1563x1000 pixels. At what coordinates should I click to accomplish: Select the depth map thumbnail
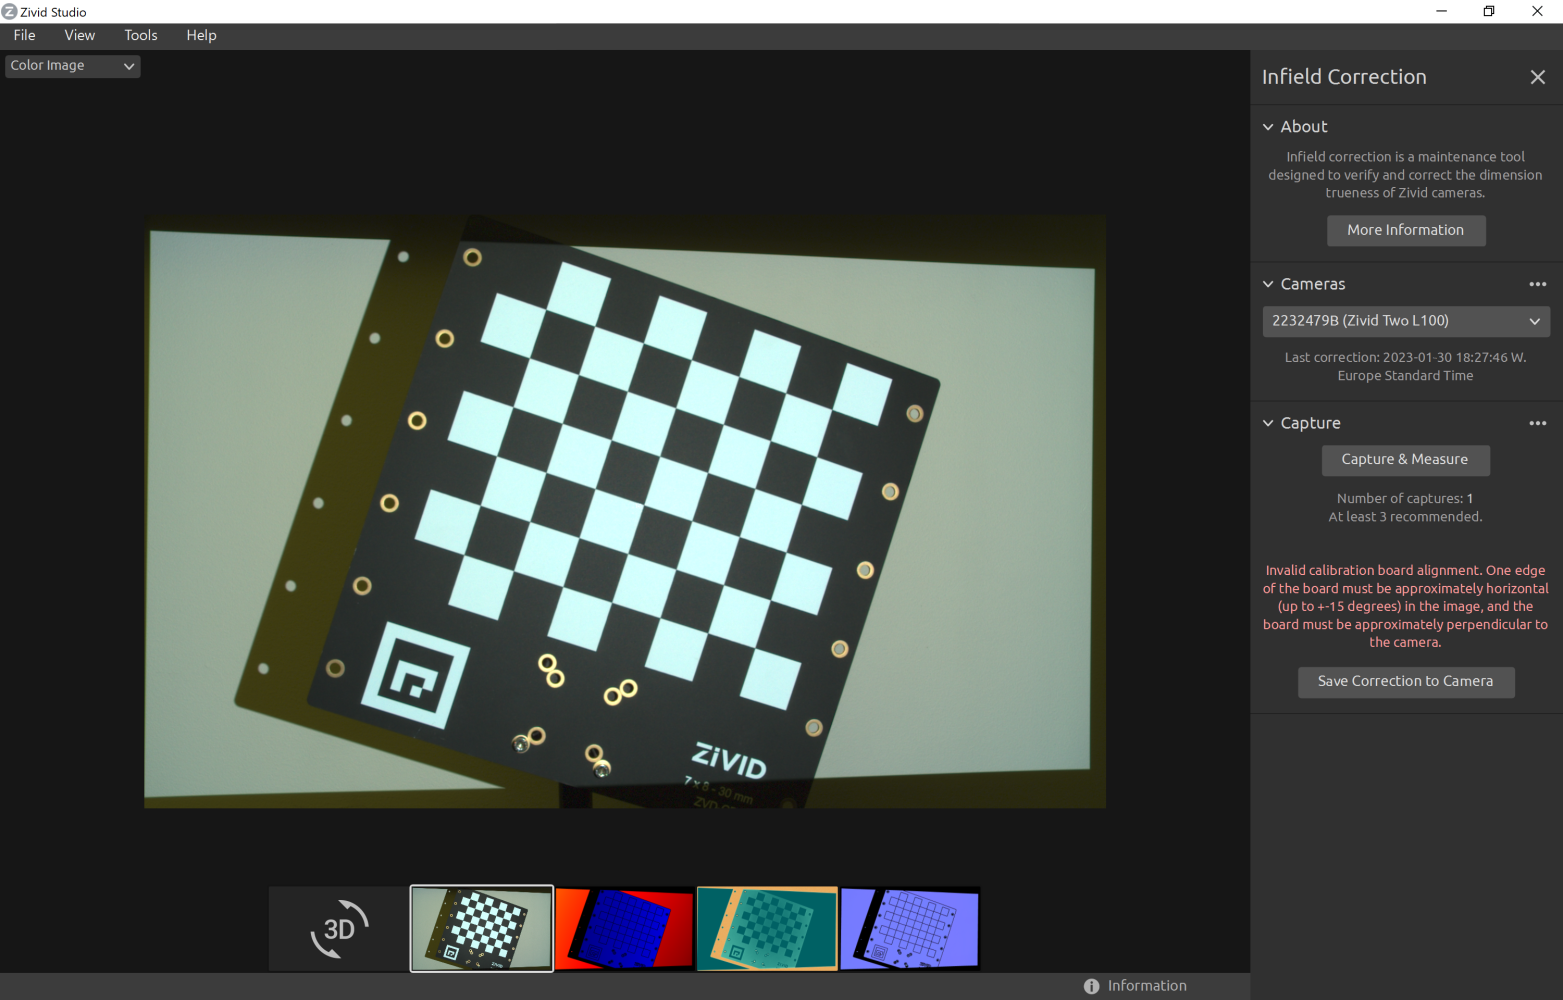tap(624, 929)
